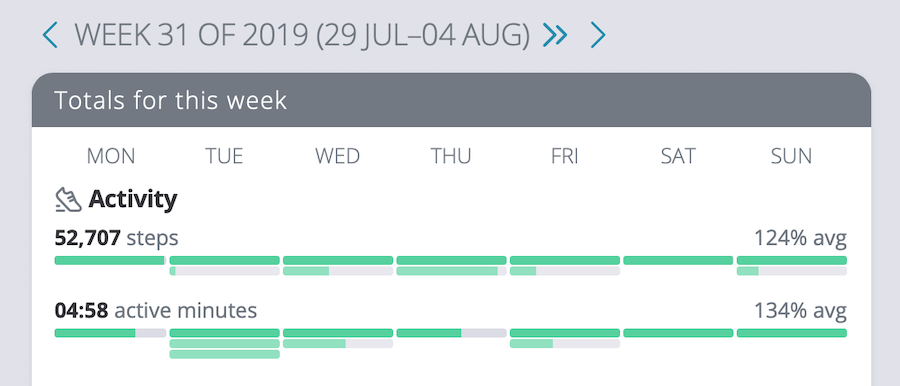The image size is (900, 386).
Task: Select the SAT column header
Action: point(678,156)
